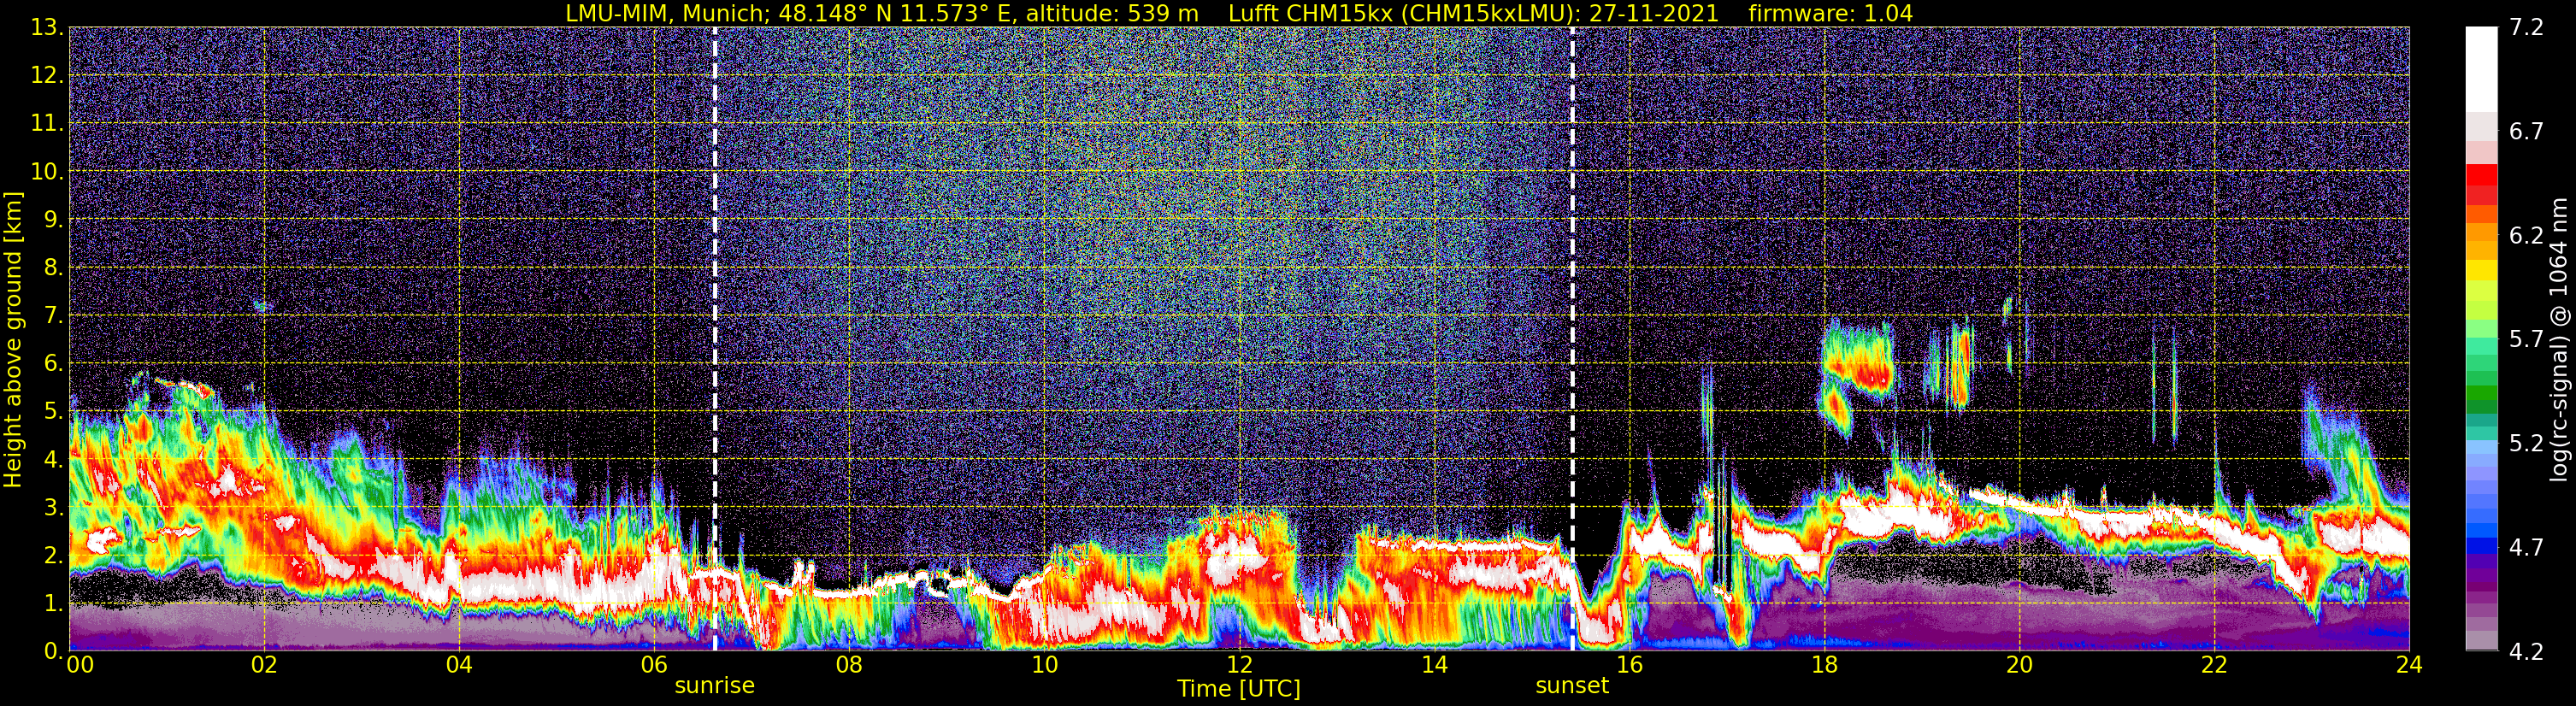Click the 6.2 colorbar tick value
The width and height of the screenshot is (2576, 706).
point(2527,236)
